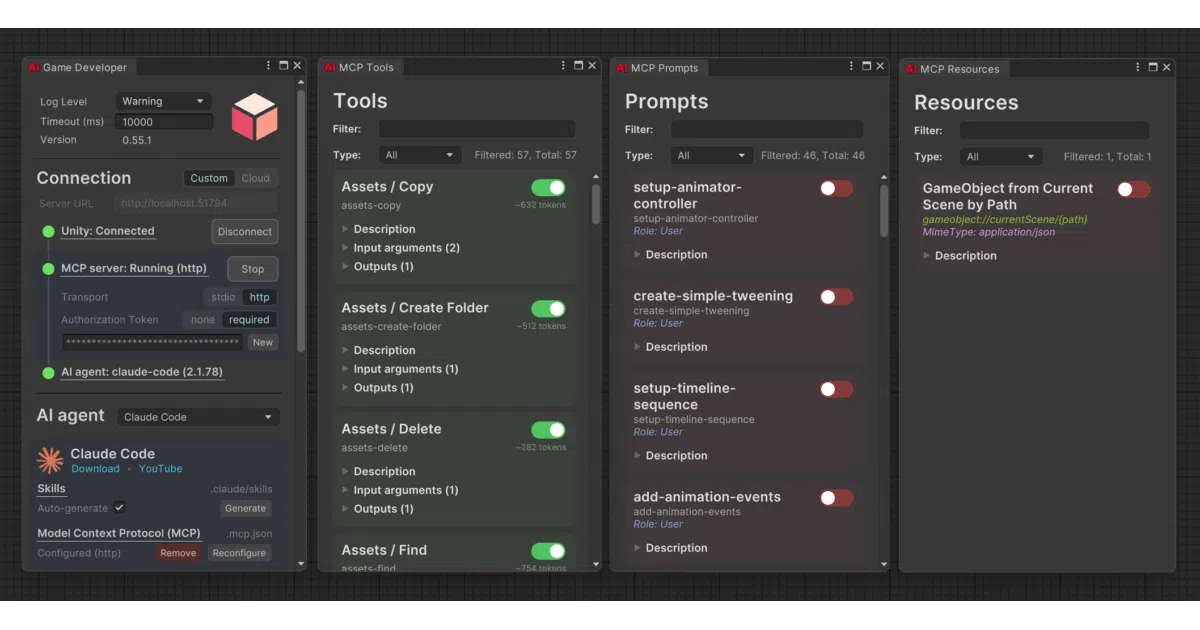The image size is (1200, 630).
Task: Click the pink cube logo icon
Action: click(x=254, y=117)
